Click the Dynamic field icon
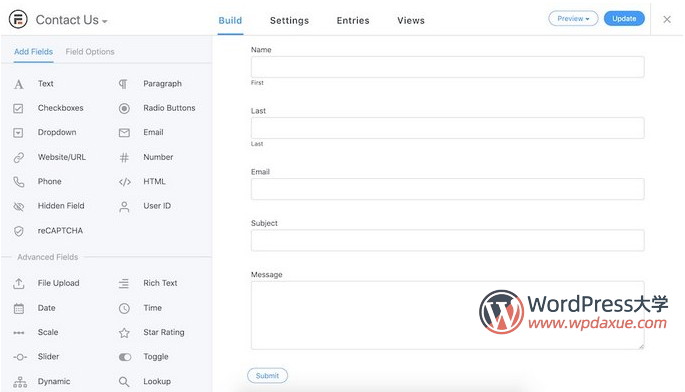 tap(20, 382)
